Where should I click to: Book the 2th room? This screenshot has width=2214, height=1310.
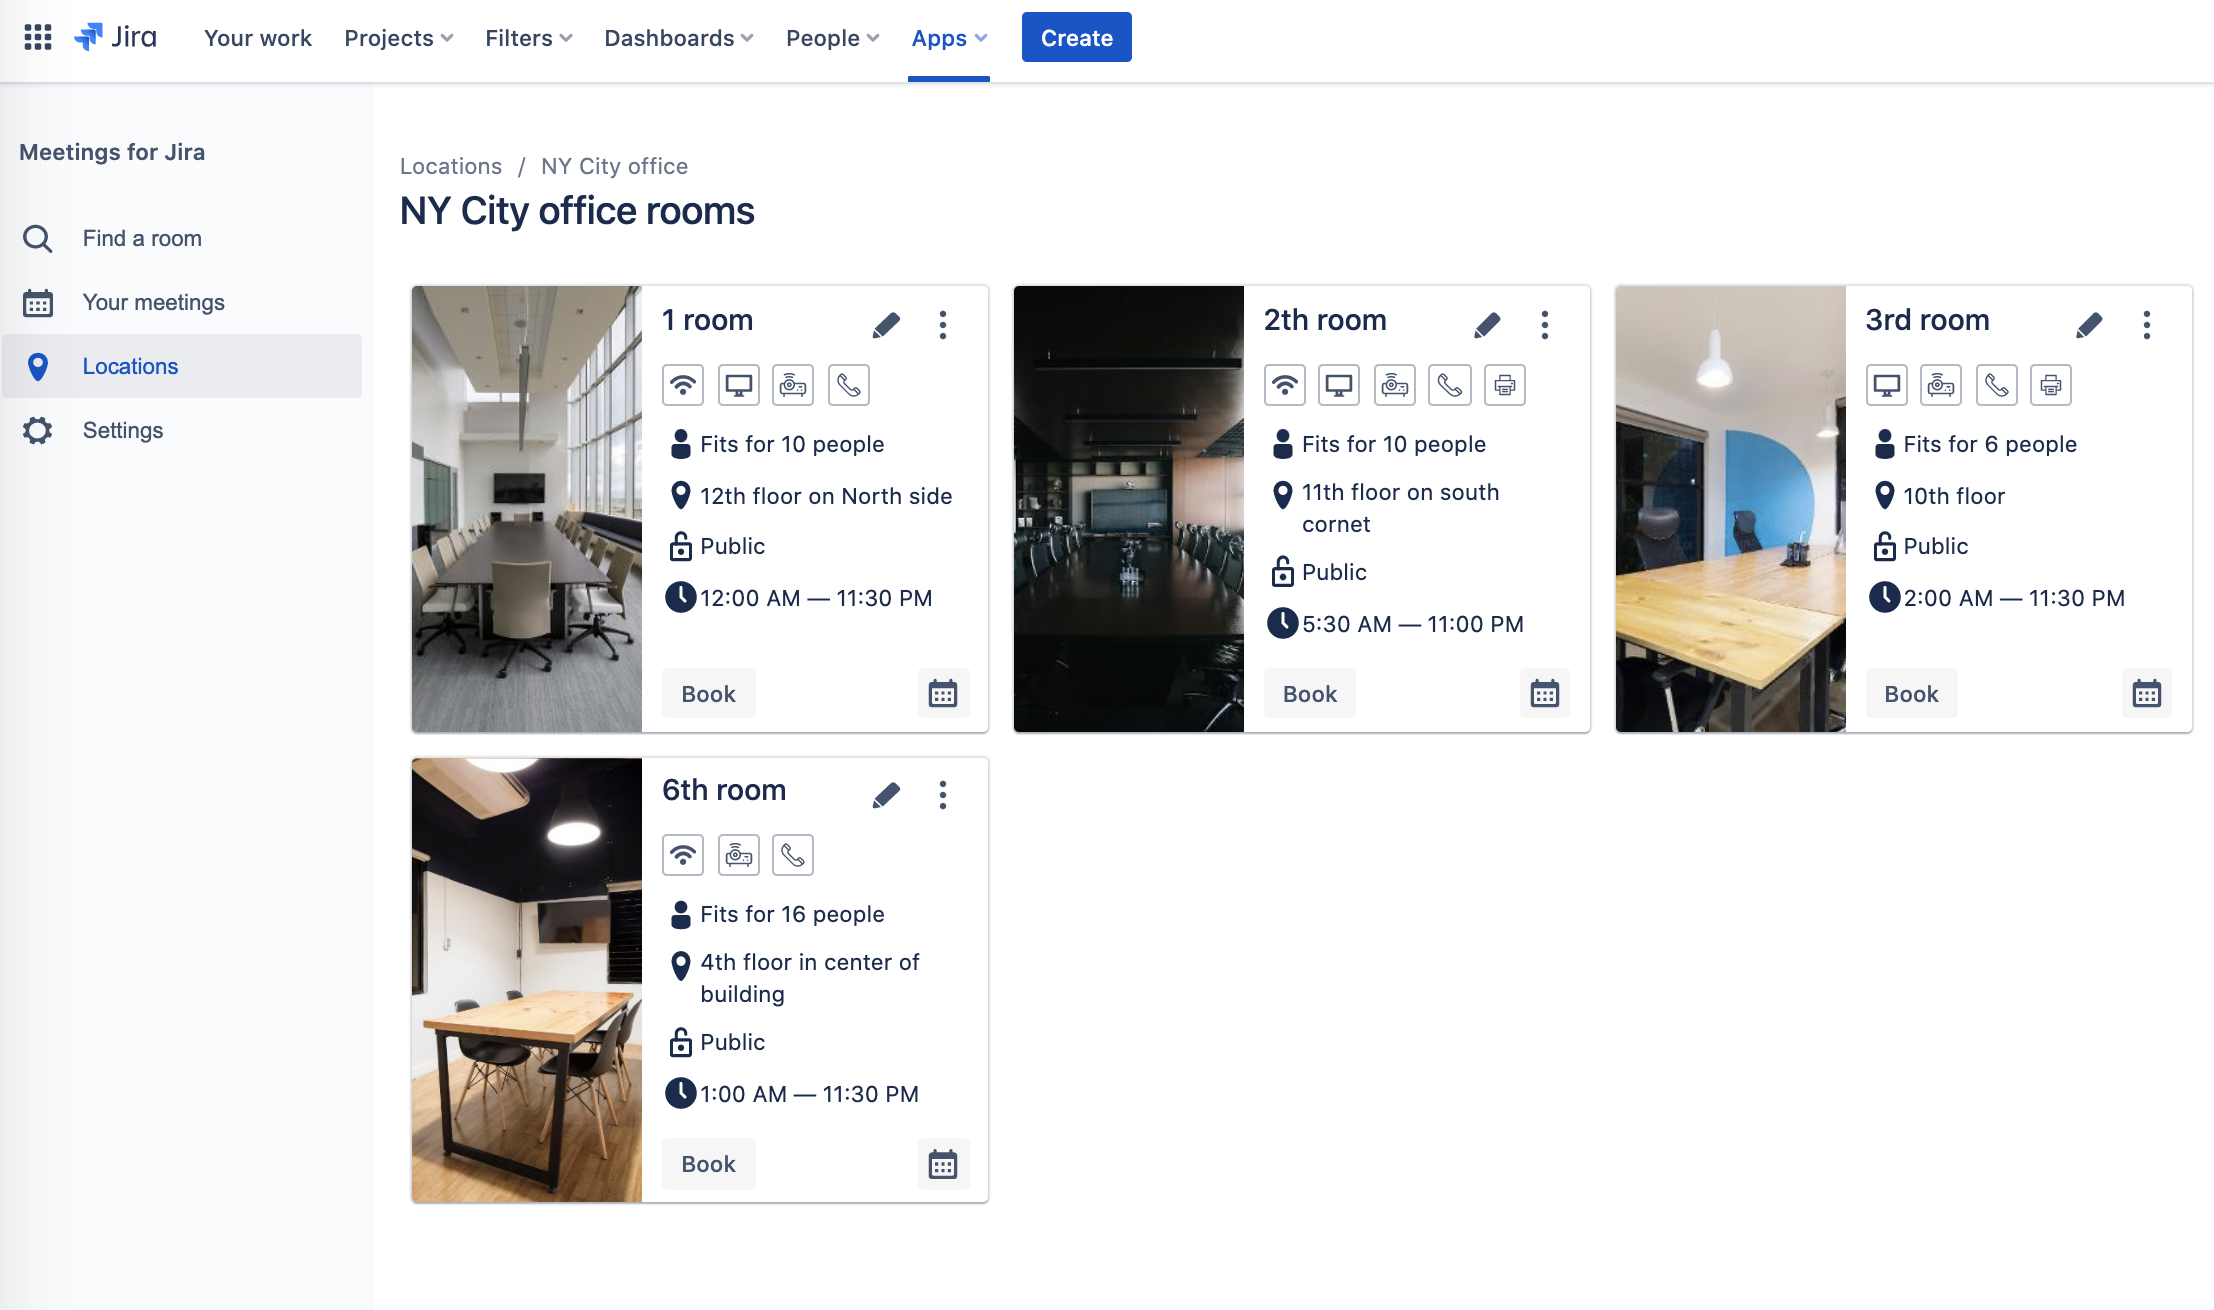point(1309,693)
